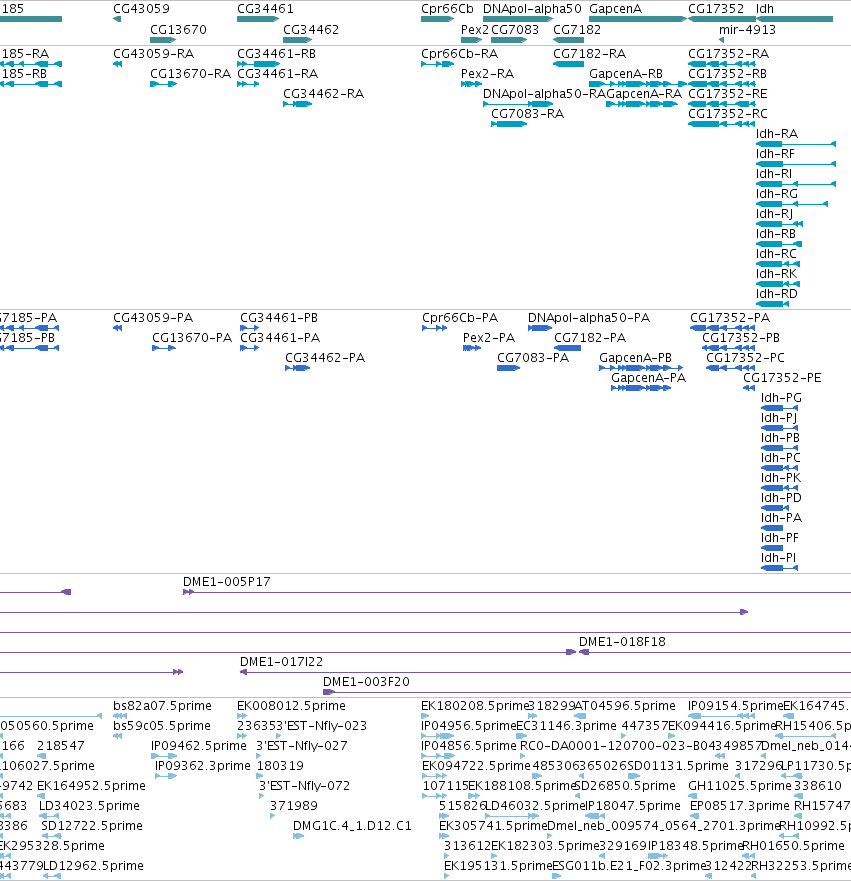Click the gene label CG43059
851x881 pixels.
(x=141, y=9)
